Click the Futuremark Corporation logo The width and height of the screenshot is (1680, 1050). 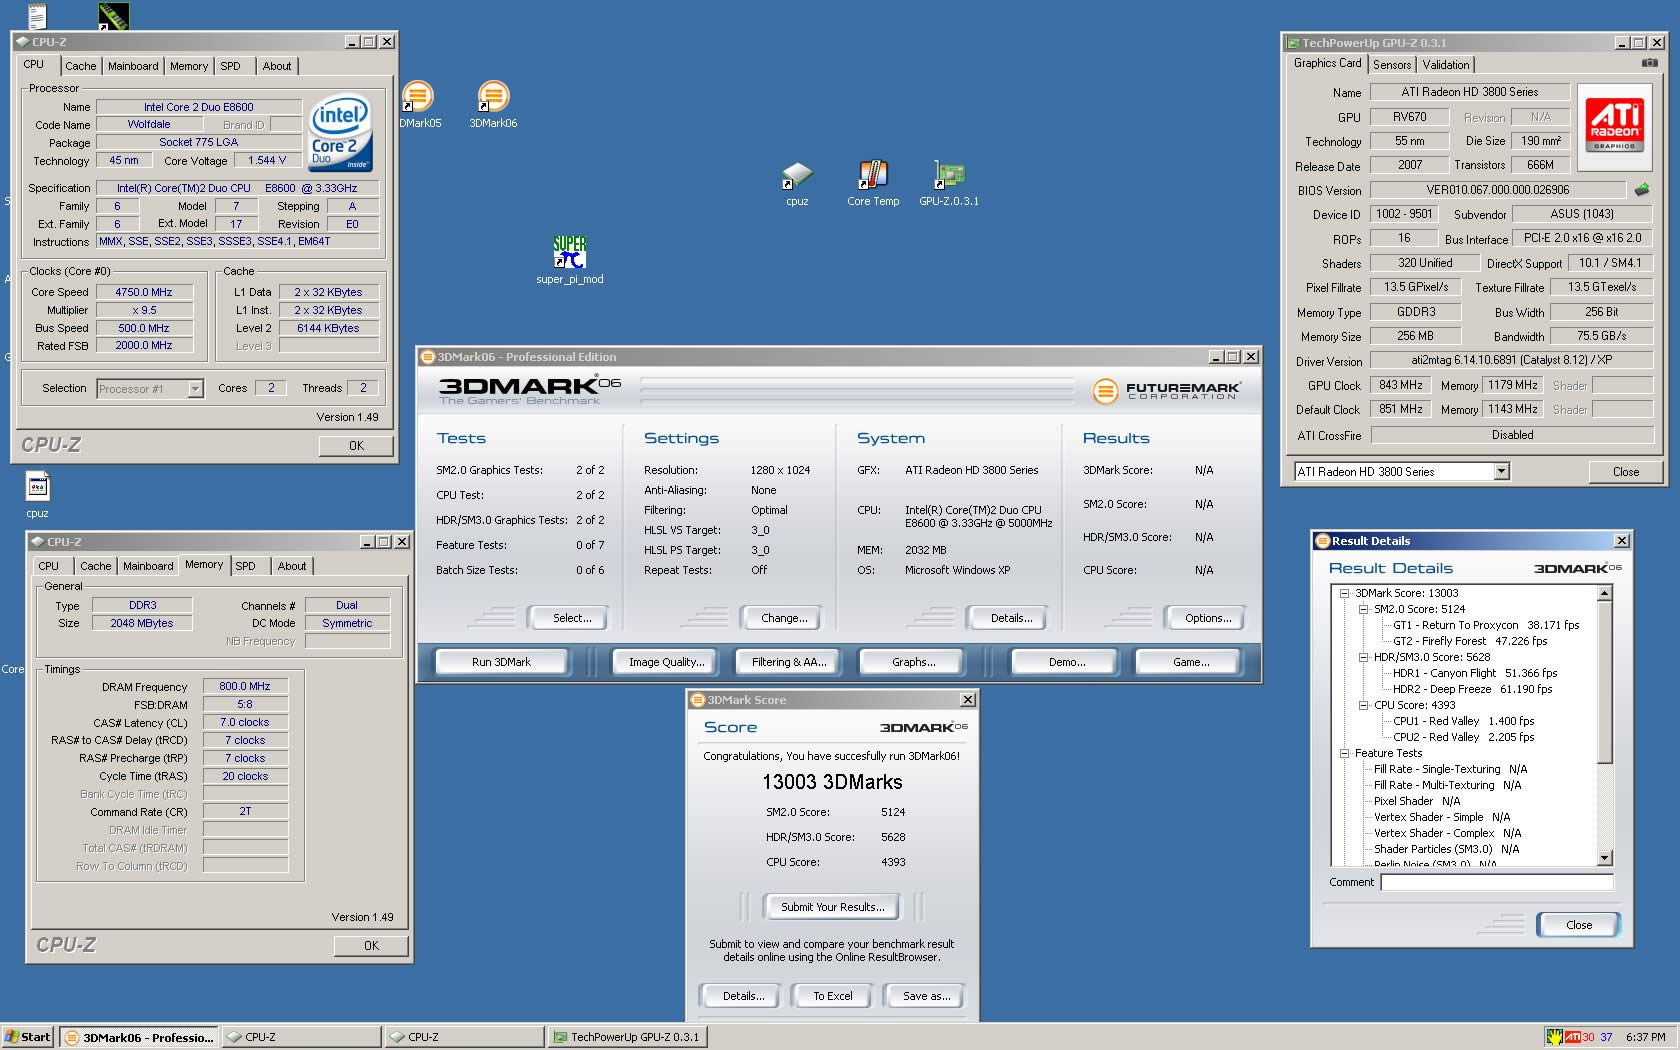pyautogui.click(x=1166, y=390)
